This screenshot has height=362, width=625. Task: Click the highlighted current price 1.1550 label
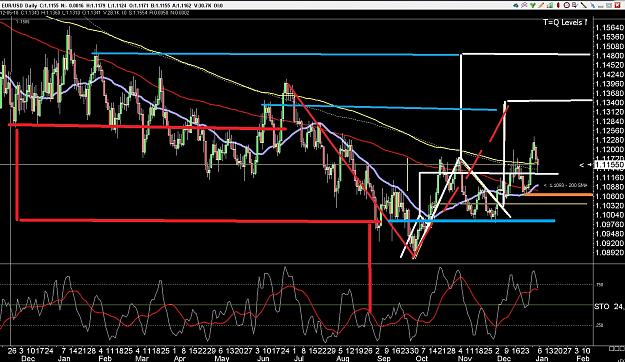609,164
